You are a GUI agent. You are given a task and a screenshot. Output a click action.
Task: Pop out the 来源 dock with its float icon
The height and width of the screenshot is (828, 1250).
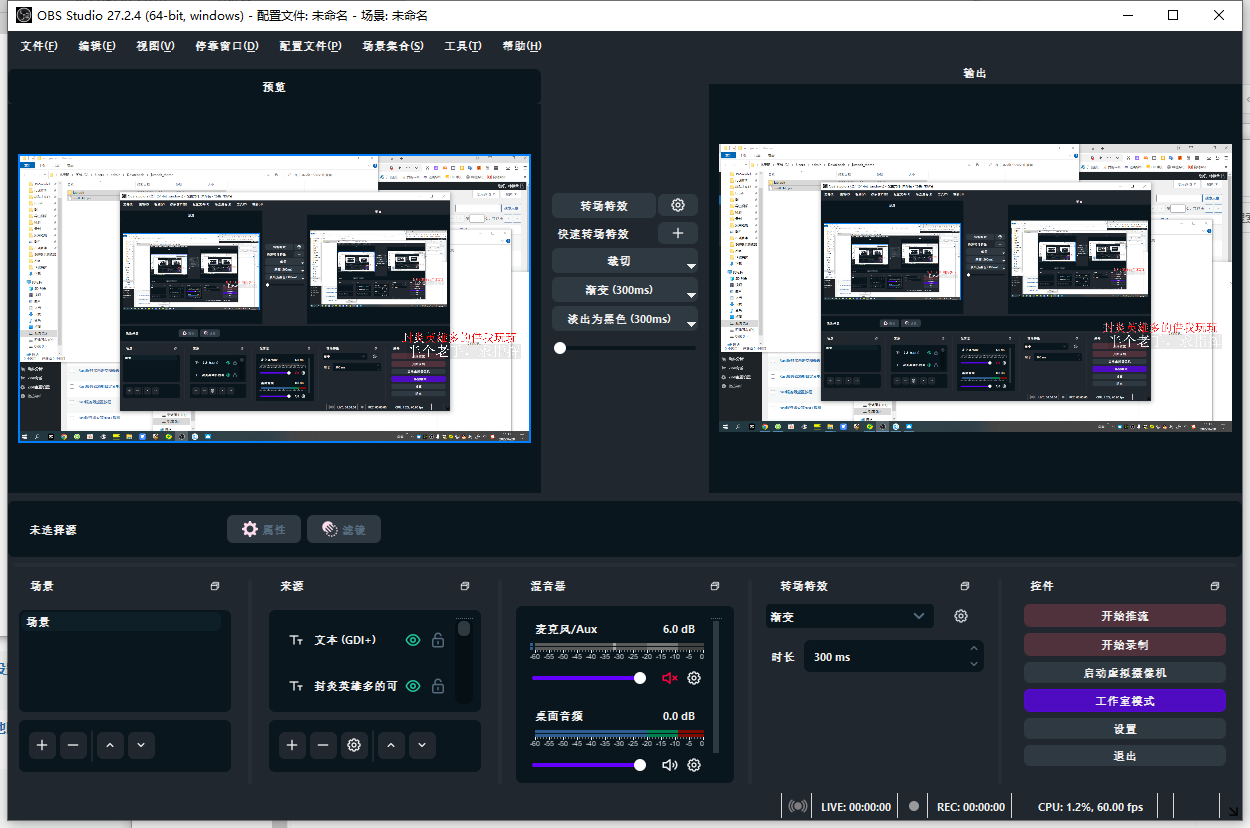[465, 586]
